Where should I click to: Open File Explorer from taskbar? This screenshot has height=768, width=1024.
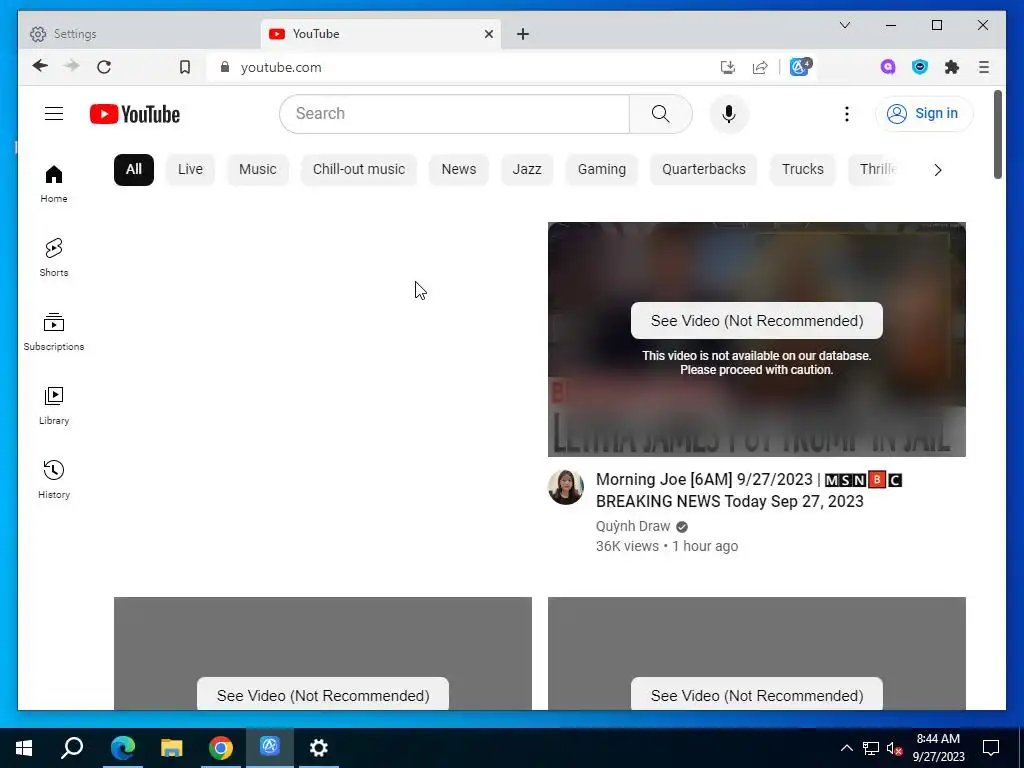172,748
